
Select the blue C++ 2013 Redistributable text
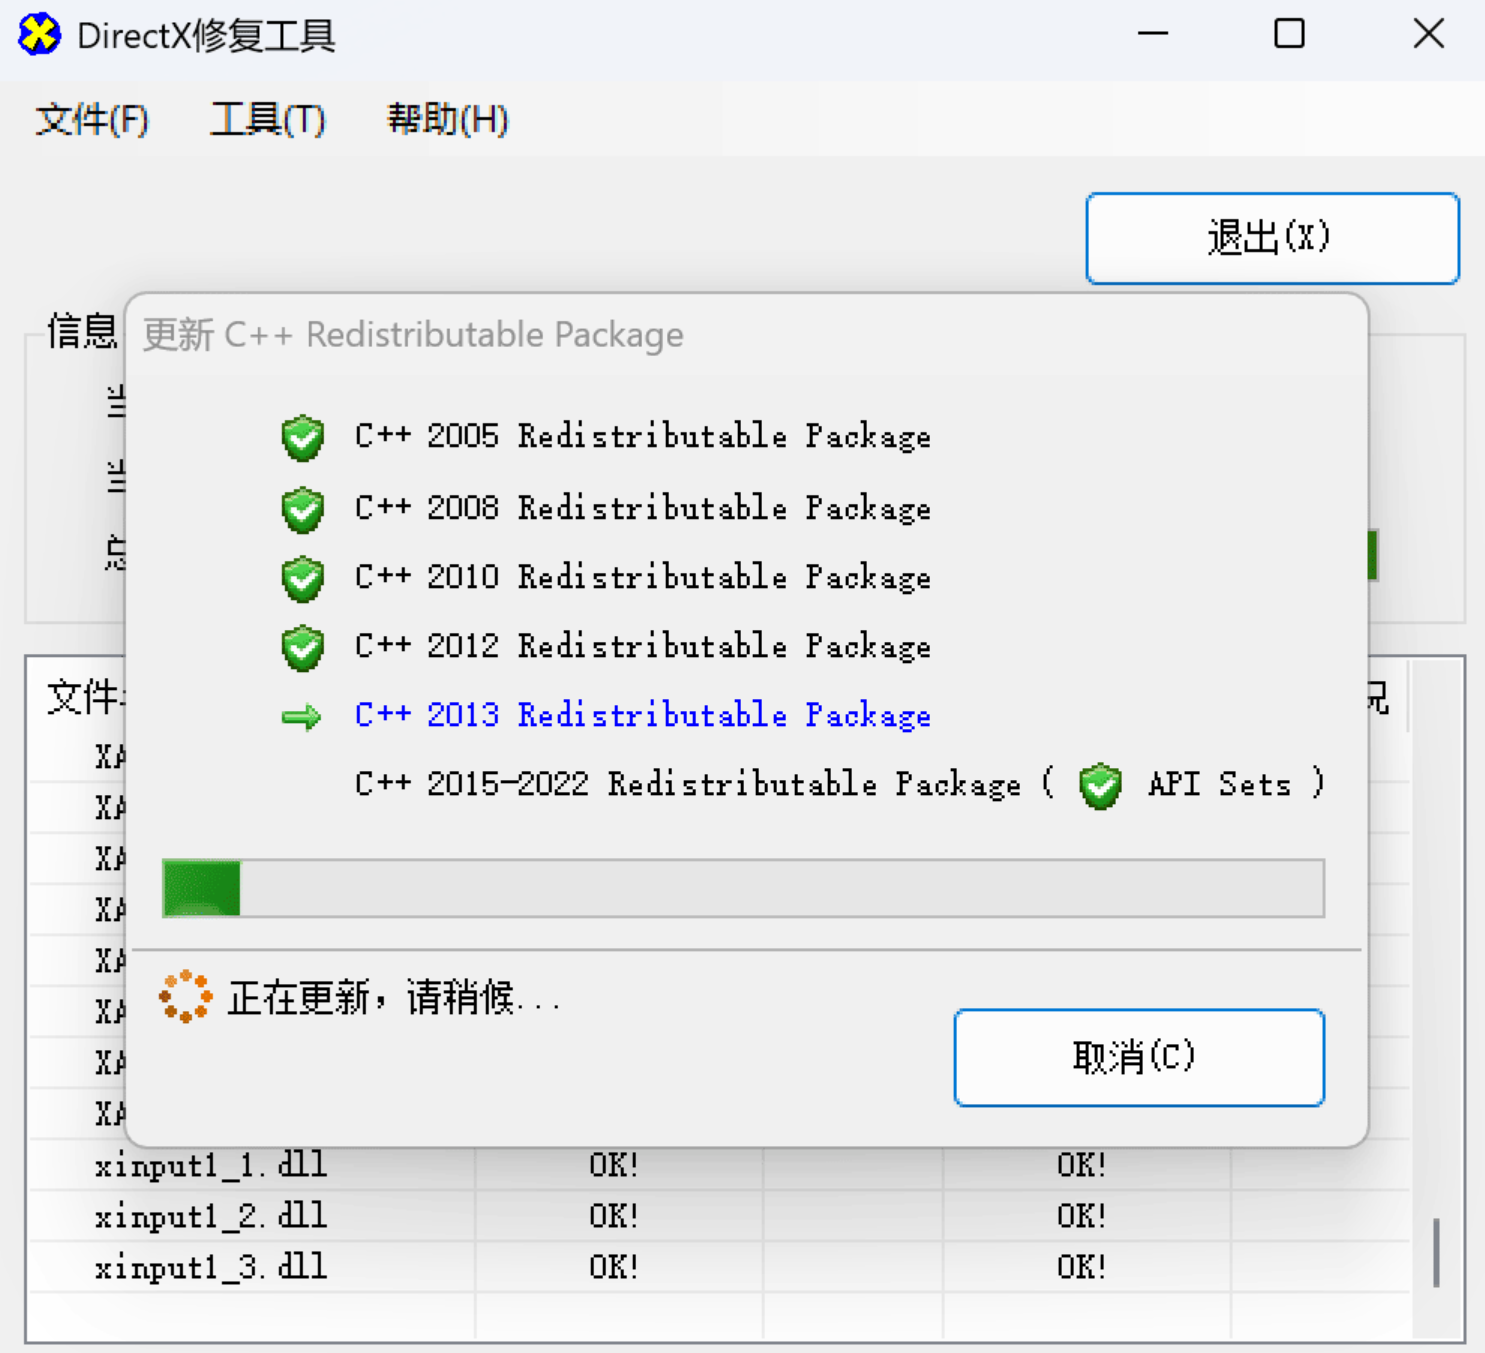(x=643, y=715)
